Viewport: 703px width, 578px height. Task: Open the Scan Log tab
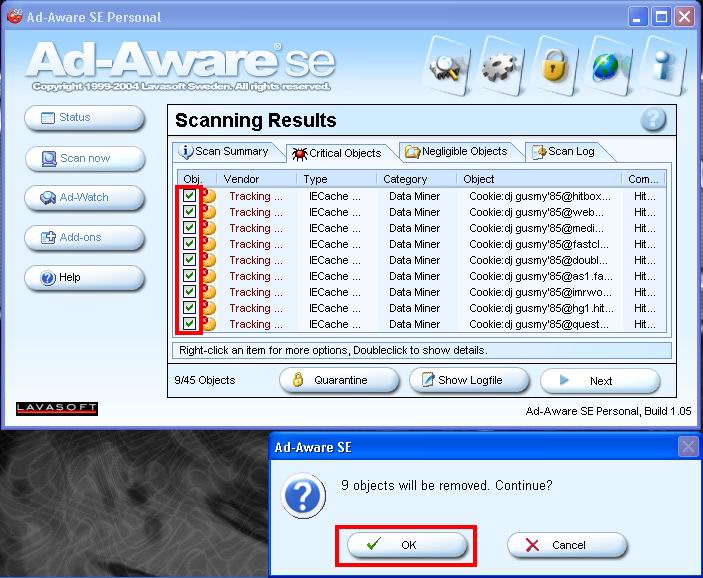[x=567, y=152]
